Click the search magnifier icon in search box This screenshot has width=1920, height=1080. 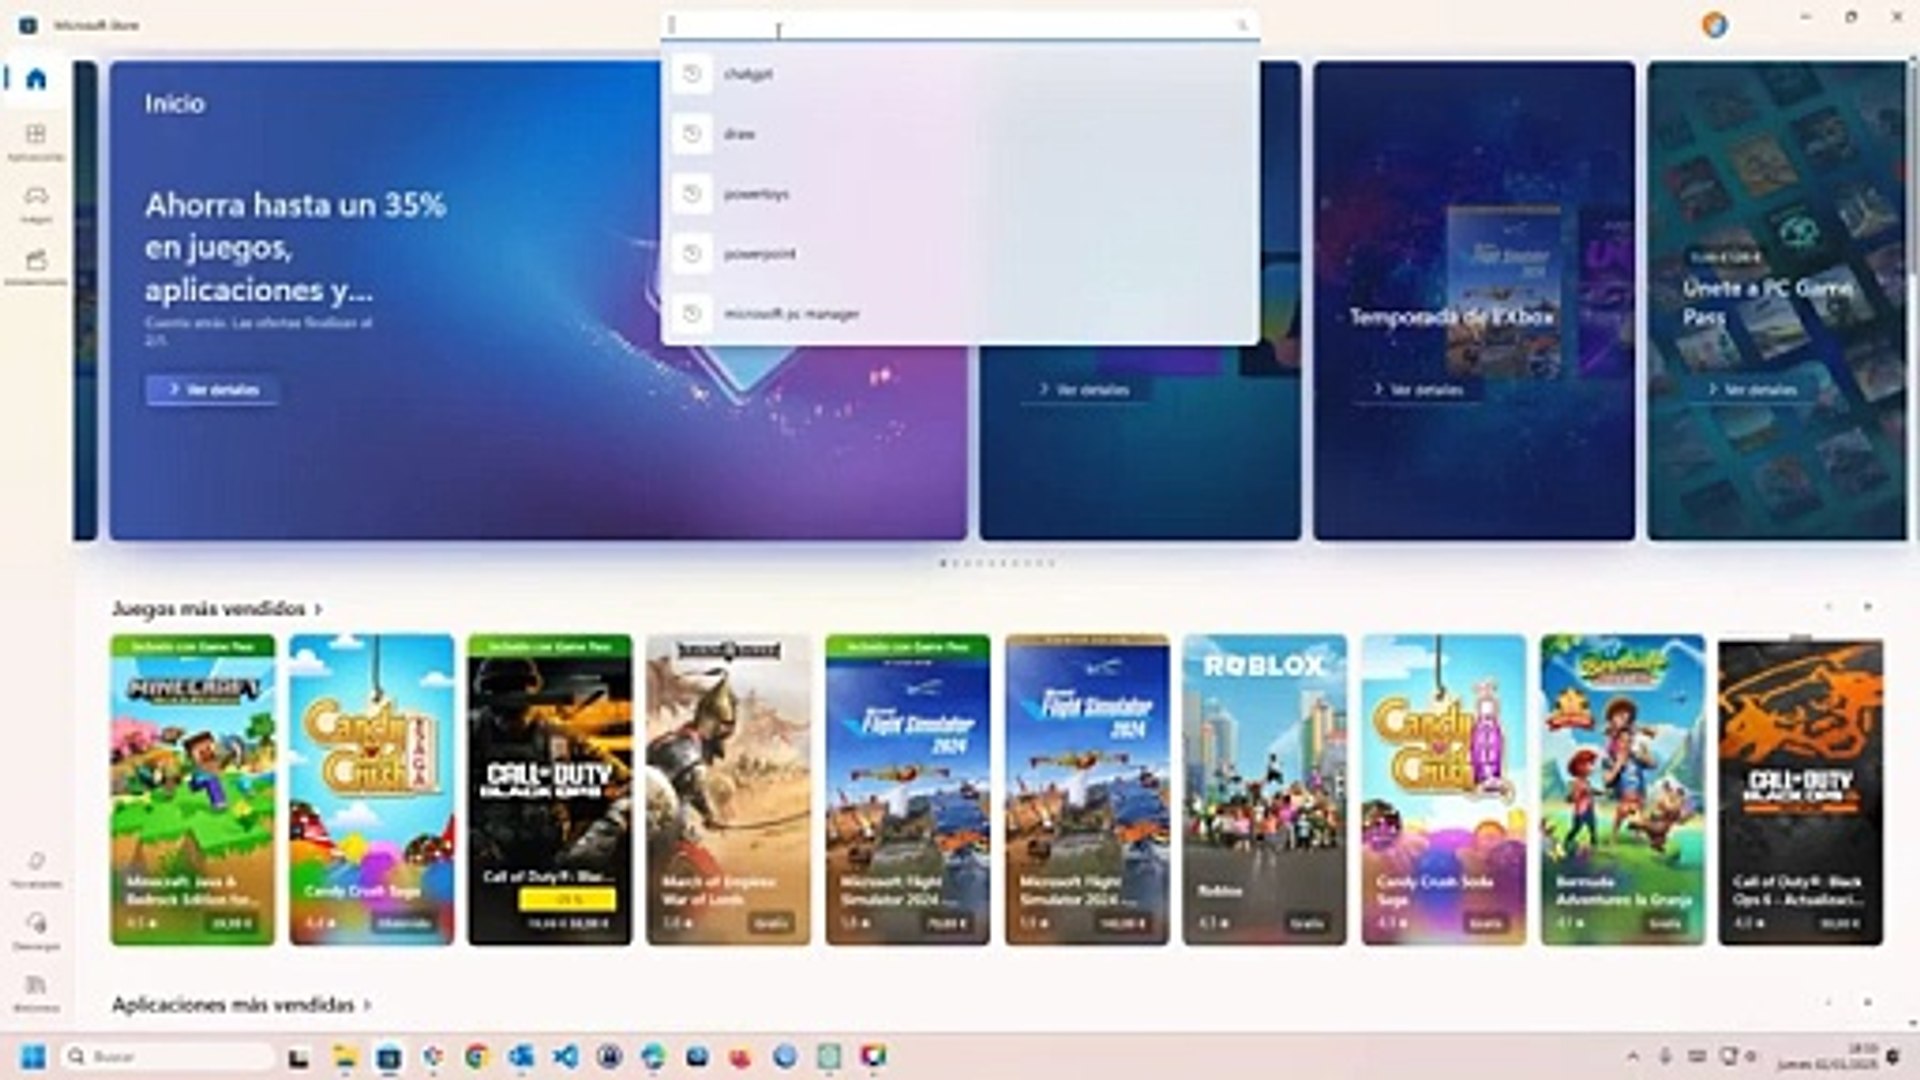[1242, 25]
